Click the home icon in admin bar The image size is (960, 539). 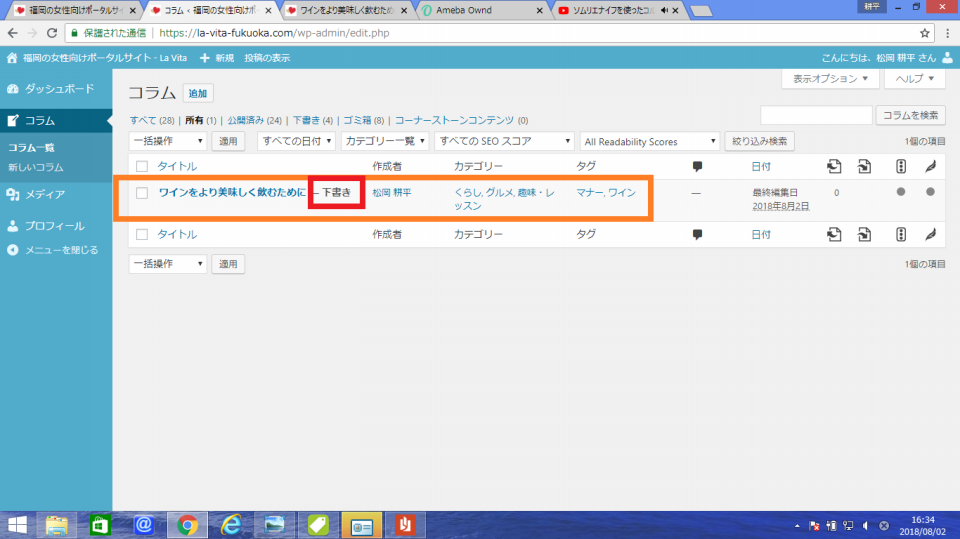[x=12, y=58]
